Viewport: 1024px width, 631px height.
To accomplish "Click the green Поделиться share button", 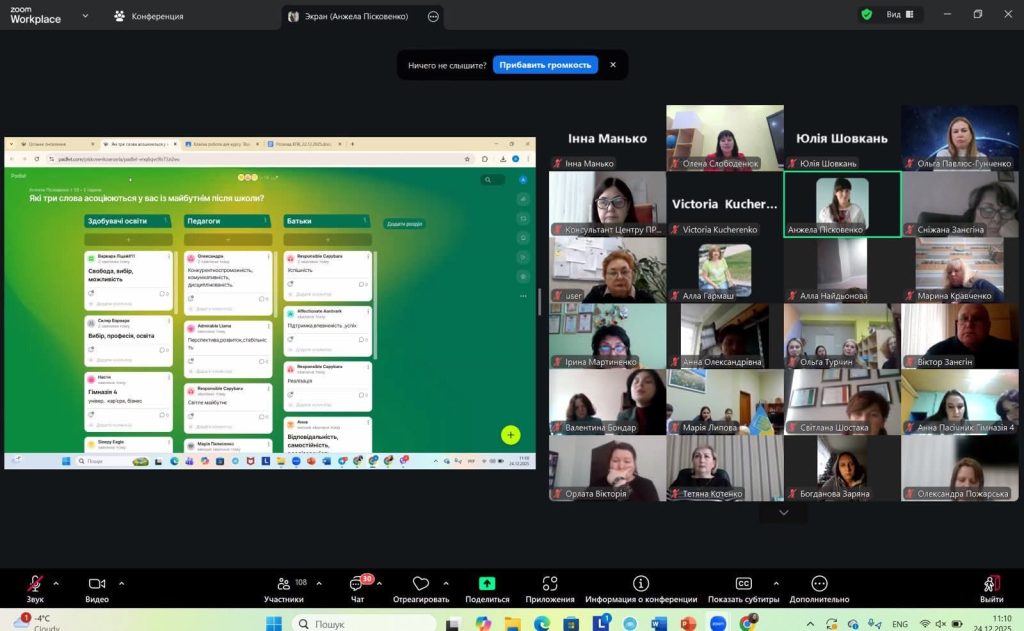I will click(x=487, y=584).
